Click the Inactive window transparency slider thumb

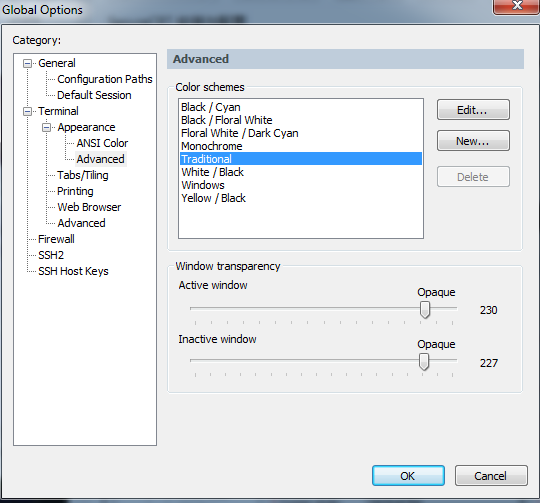tap(424, 361)
